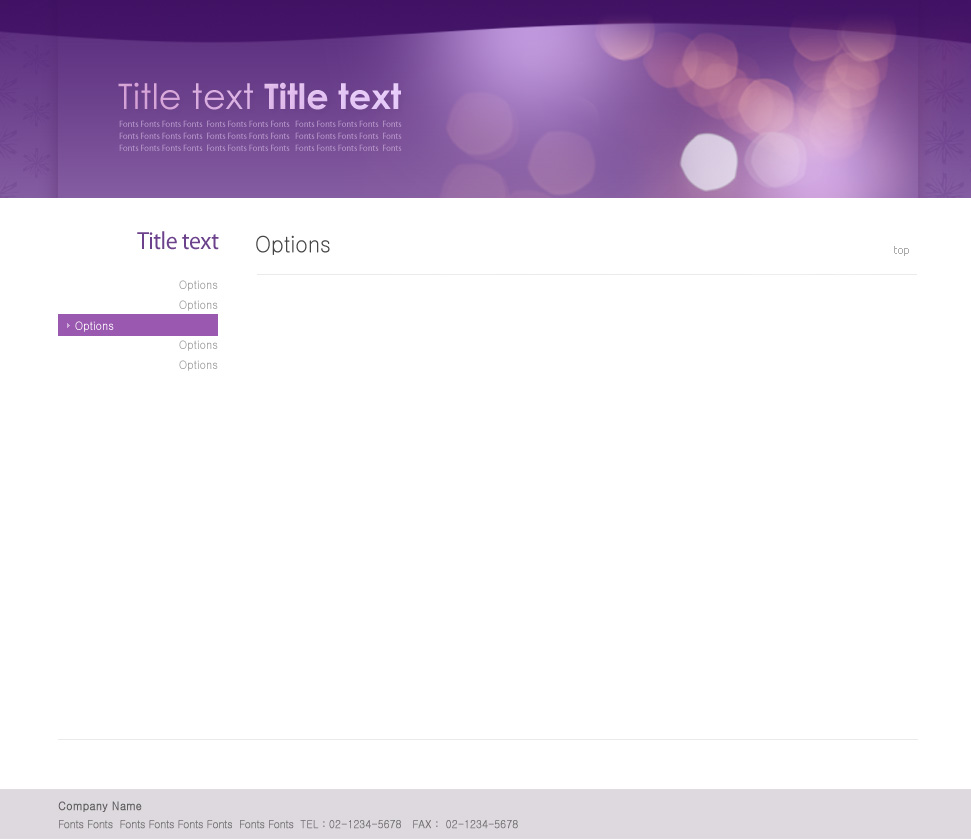
Task: Open the fourth Options entry in sidebar
Action: (198, 346)
